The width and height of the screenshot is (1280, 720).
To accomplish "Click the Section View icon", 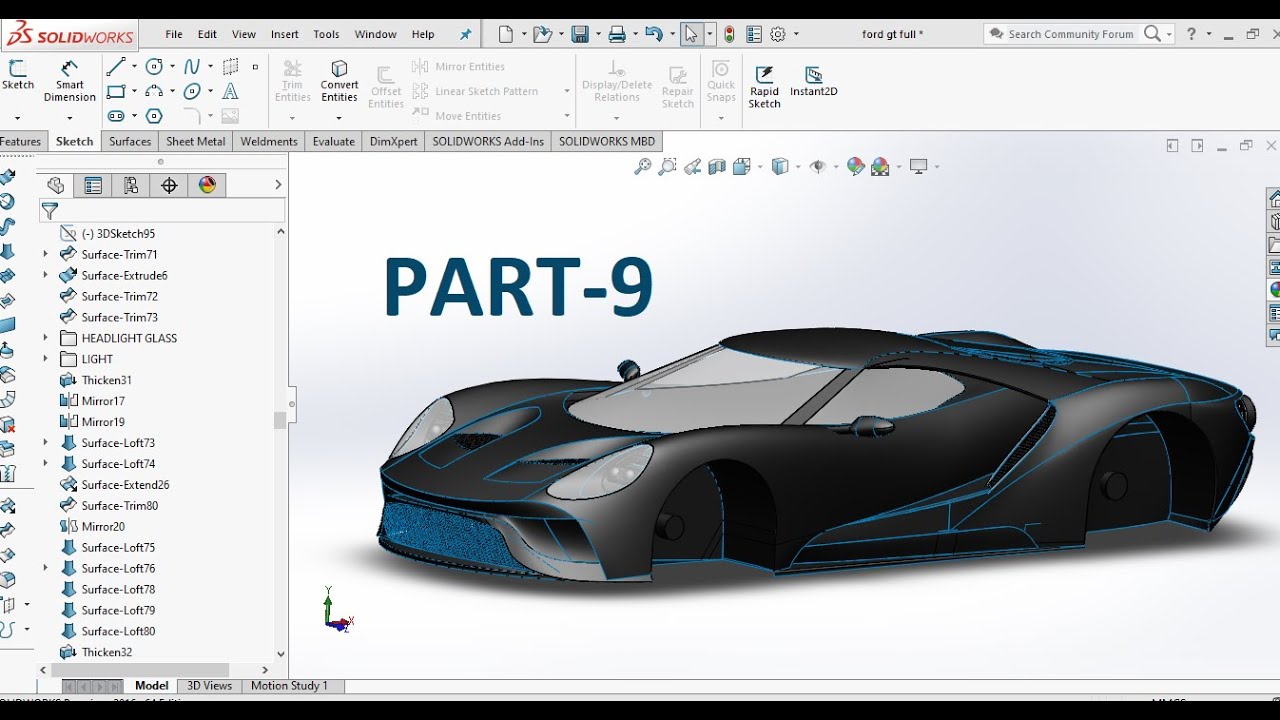I will click(x=716, y=167).
